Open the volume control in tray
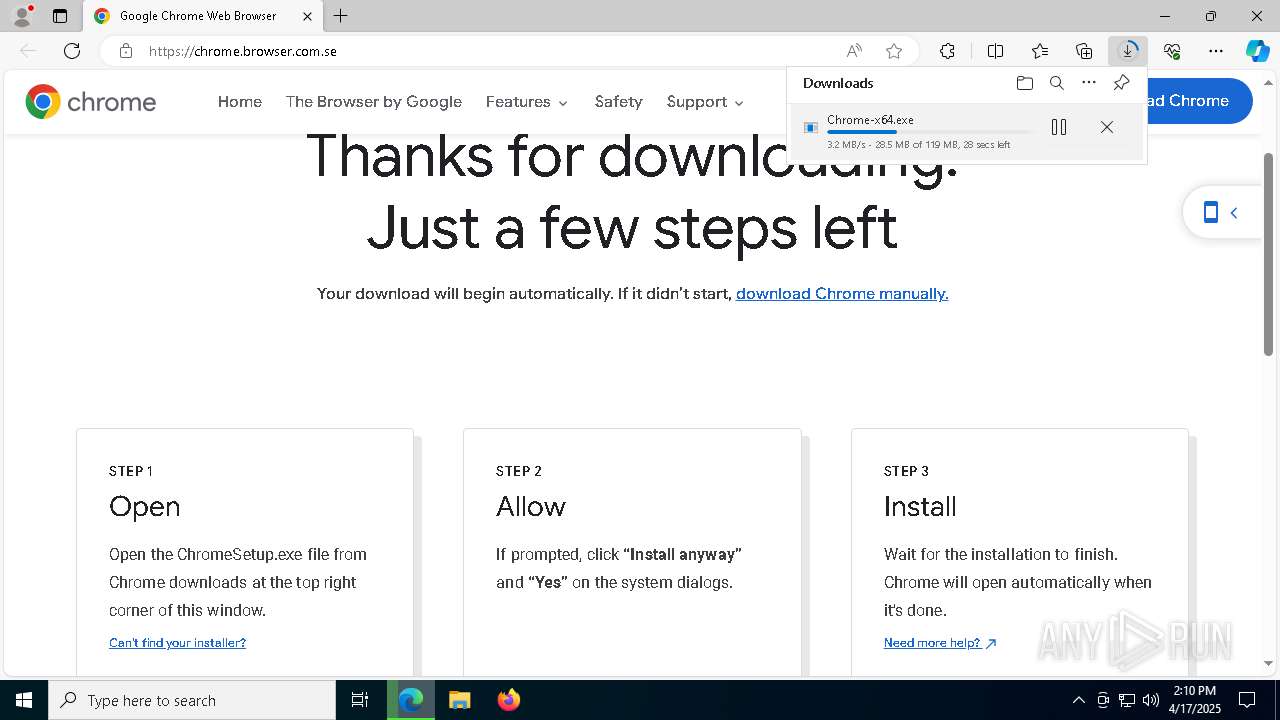This screenshot has height=720, width=1280. coord(1151,700)
